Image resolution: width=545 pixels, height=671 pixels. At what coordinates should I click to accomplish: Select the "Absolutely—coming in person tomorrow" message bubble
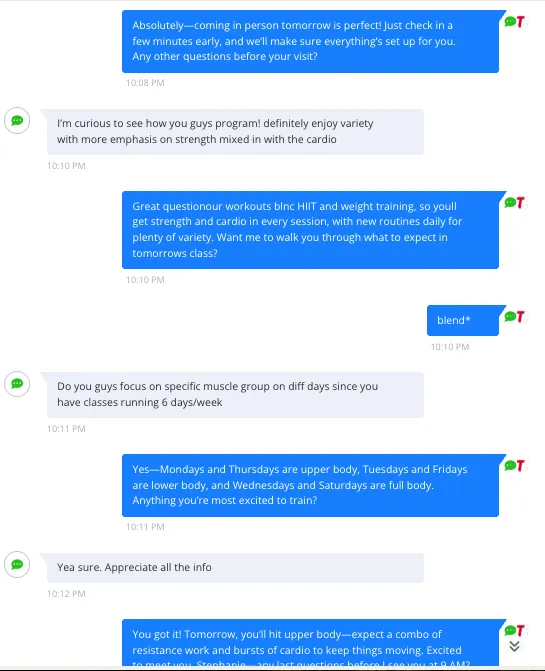coord(310,42)
